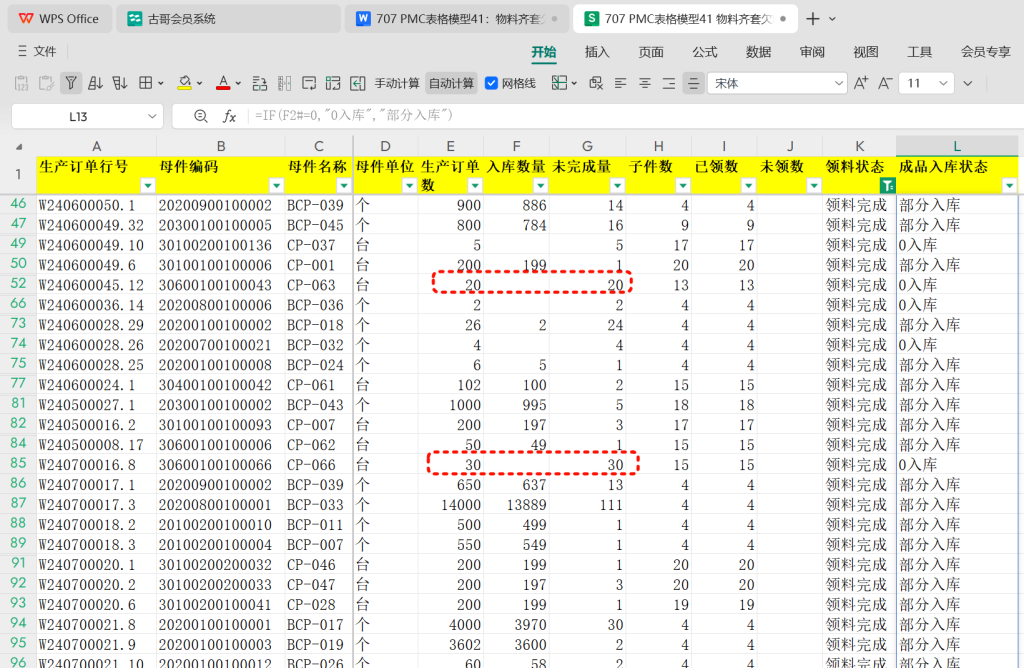Click the find/select cells icon

point(596,83)
